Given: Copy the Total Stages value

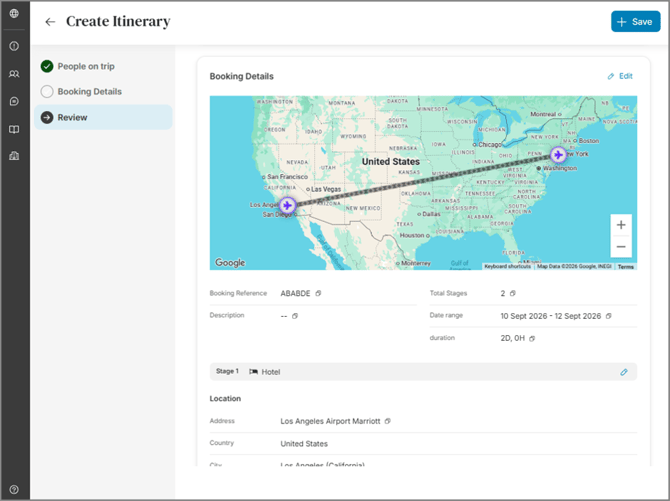Looking at the screenshot, I should point(513,293).
